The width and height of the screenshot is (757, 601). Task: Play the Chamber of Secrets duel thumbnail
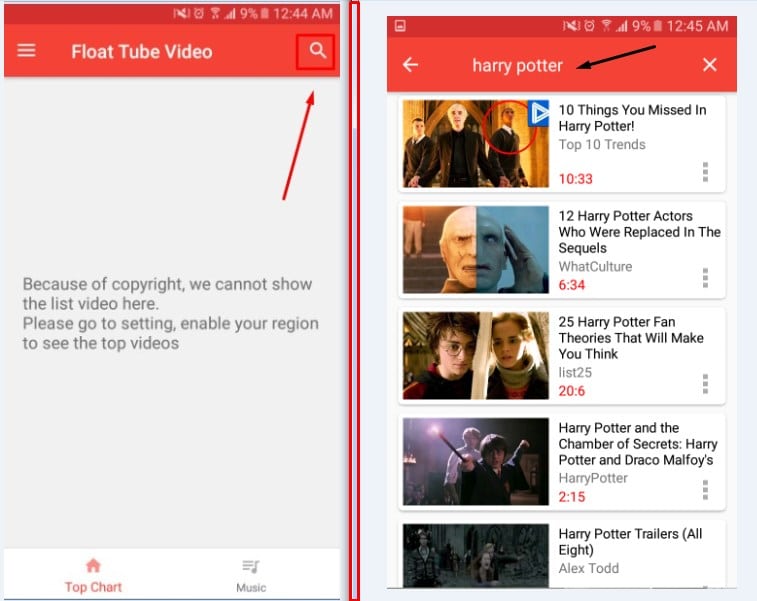pyautogui.click(x=476, y=462)
